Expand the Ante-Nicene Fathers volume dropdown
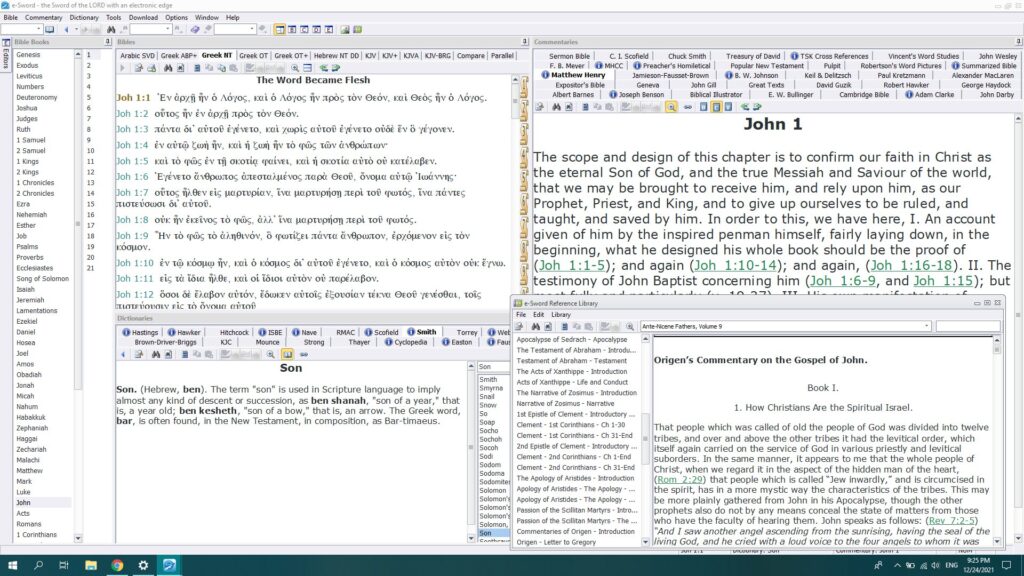This screenshot has height=576, width=1024. point(926,326)
